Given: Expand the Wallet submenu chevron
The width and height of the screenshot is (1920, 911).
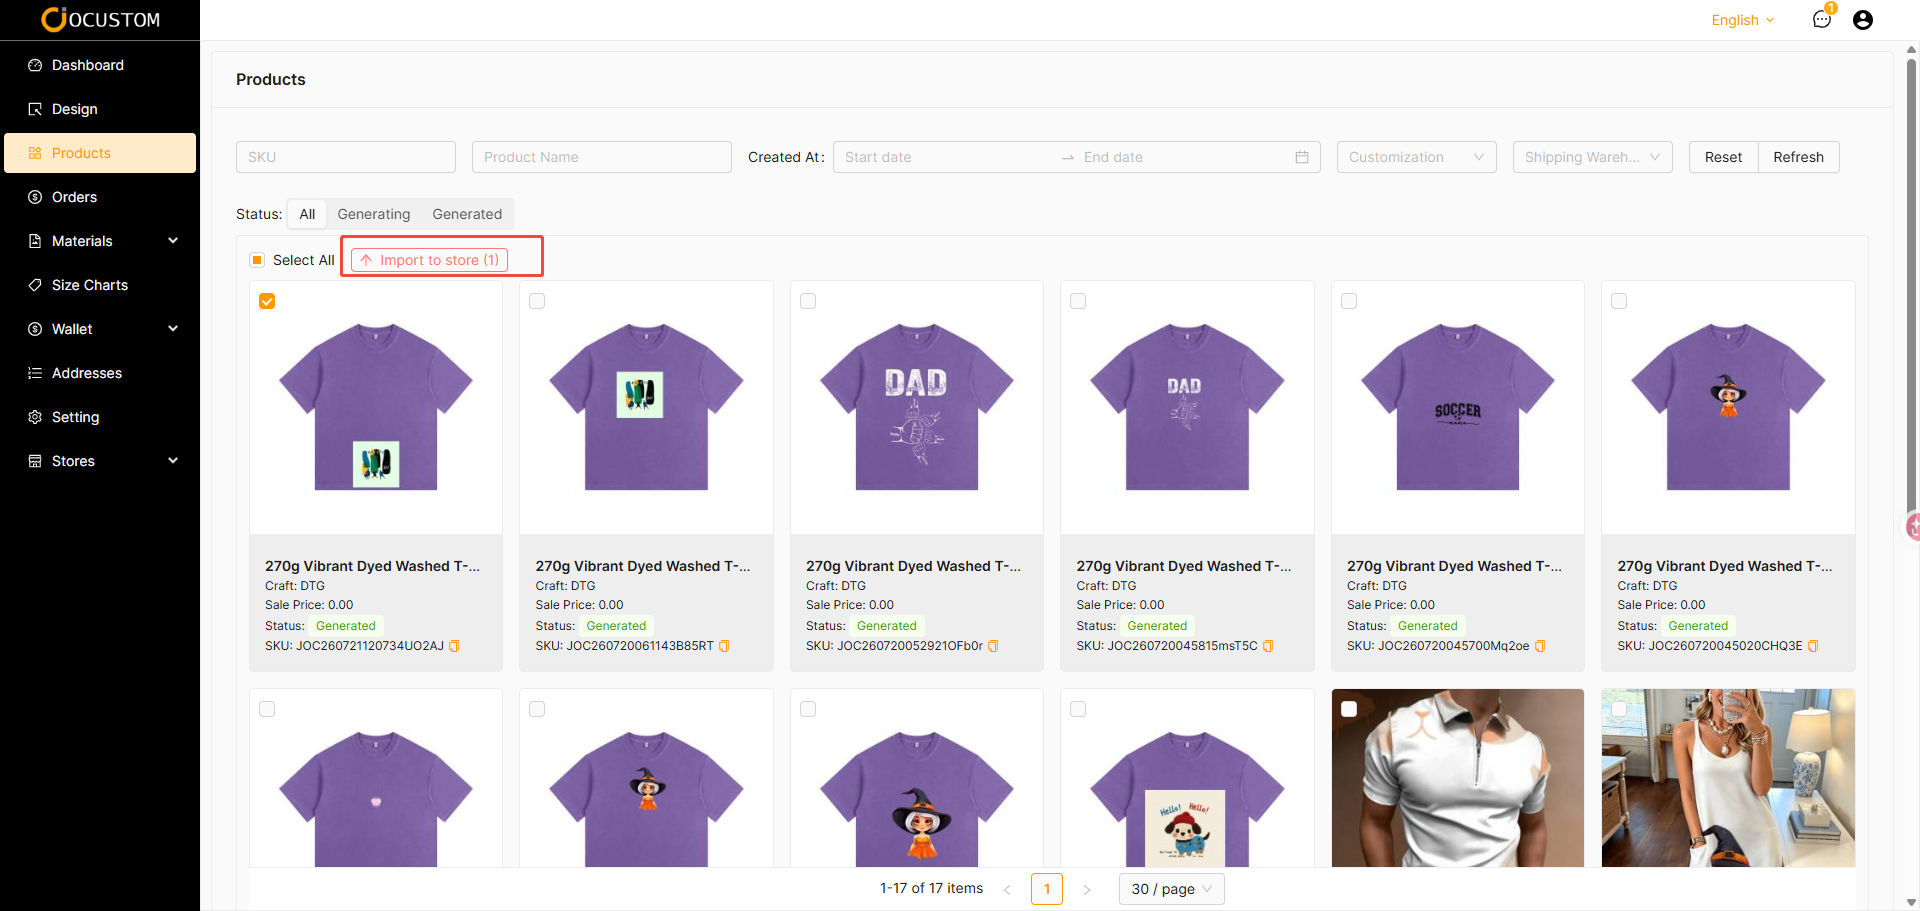Looking at the screenshot, I should coord(173,329).
